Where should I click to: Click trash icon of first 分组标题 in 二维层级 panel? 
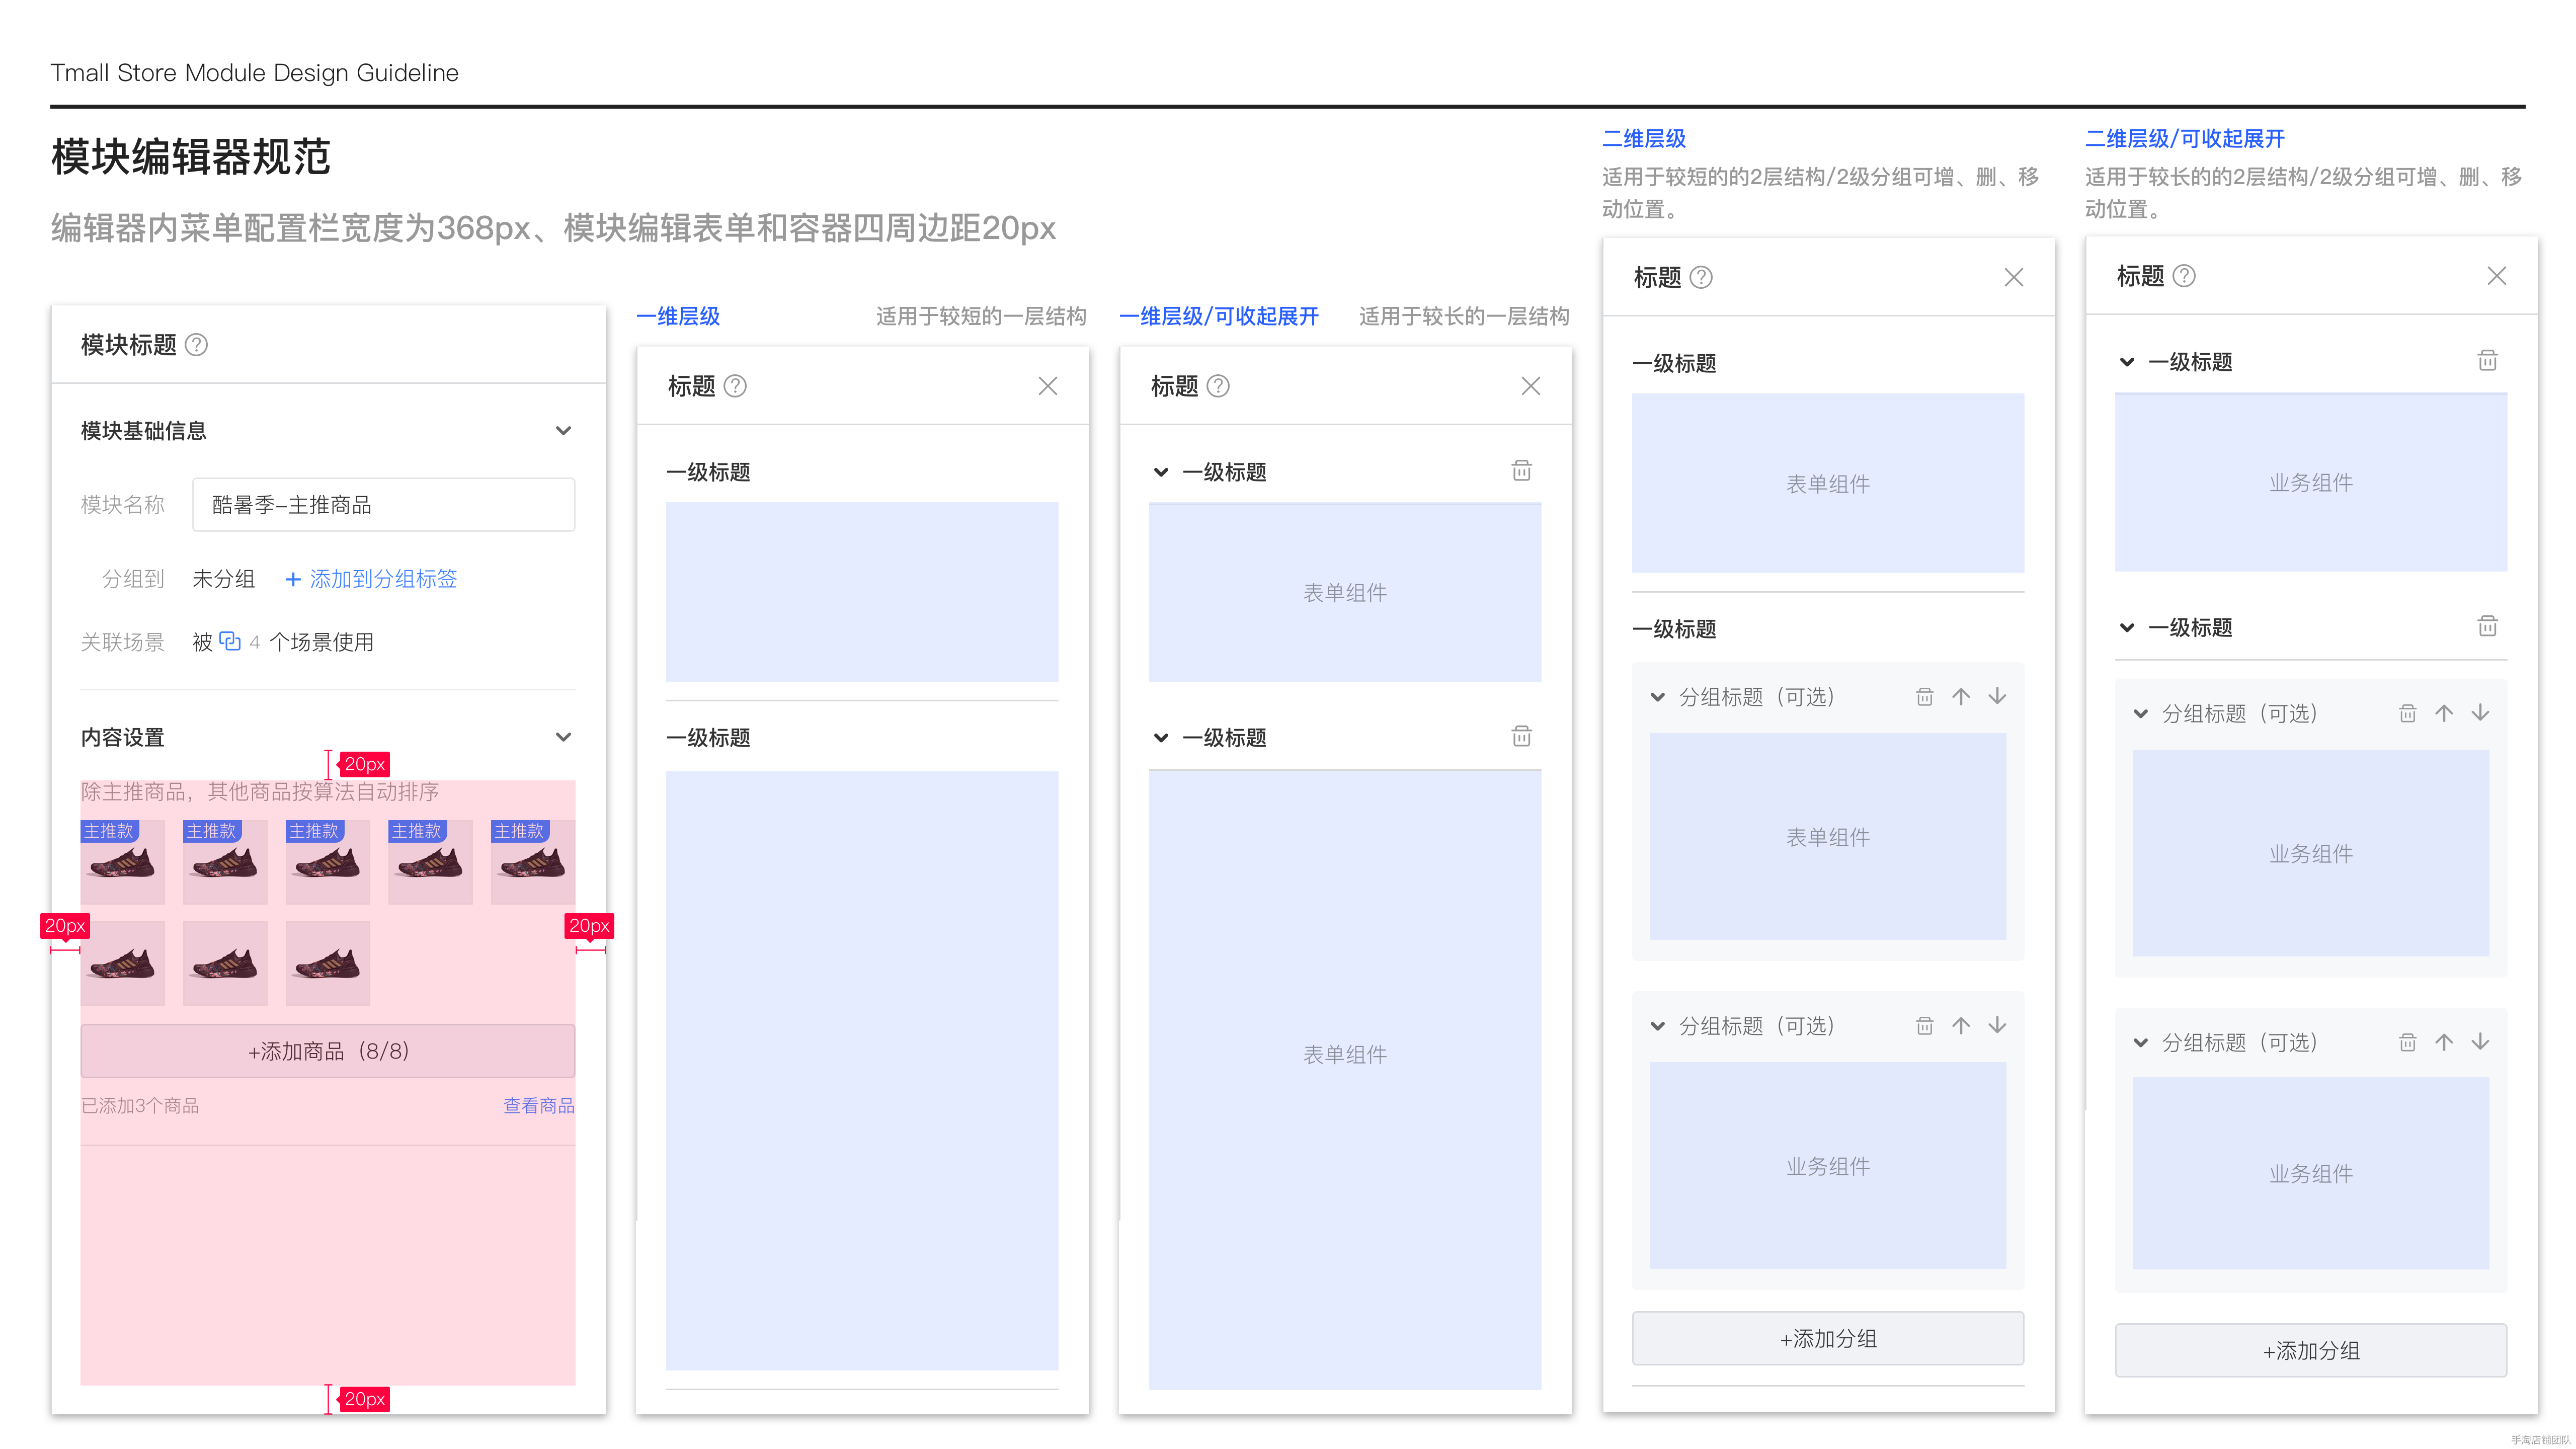click(x=1924, y=696)
